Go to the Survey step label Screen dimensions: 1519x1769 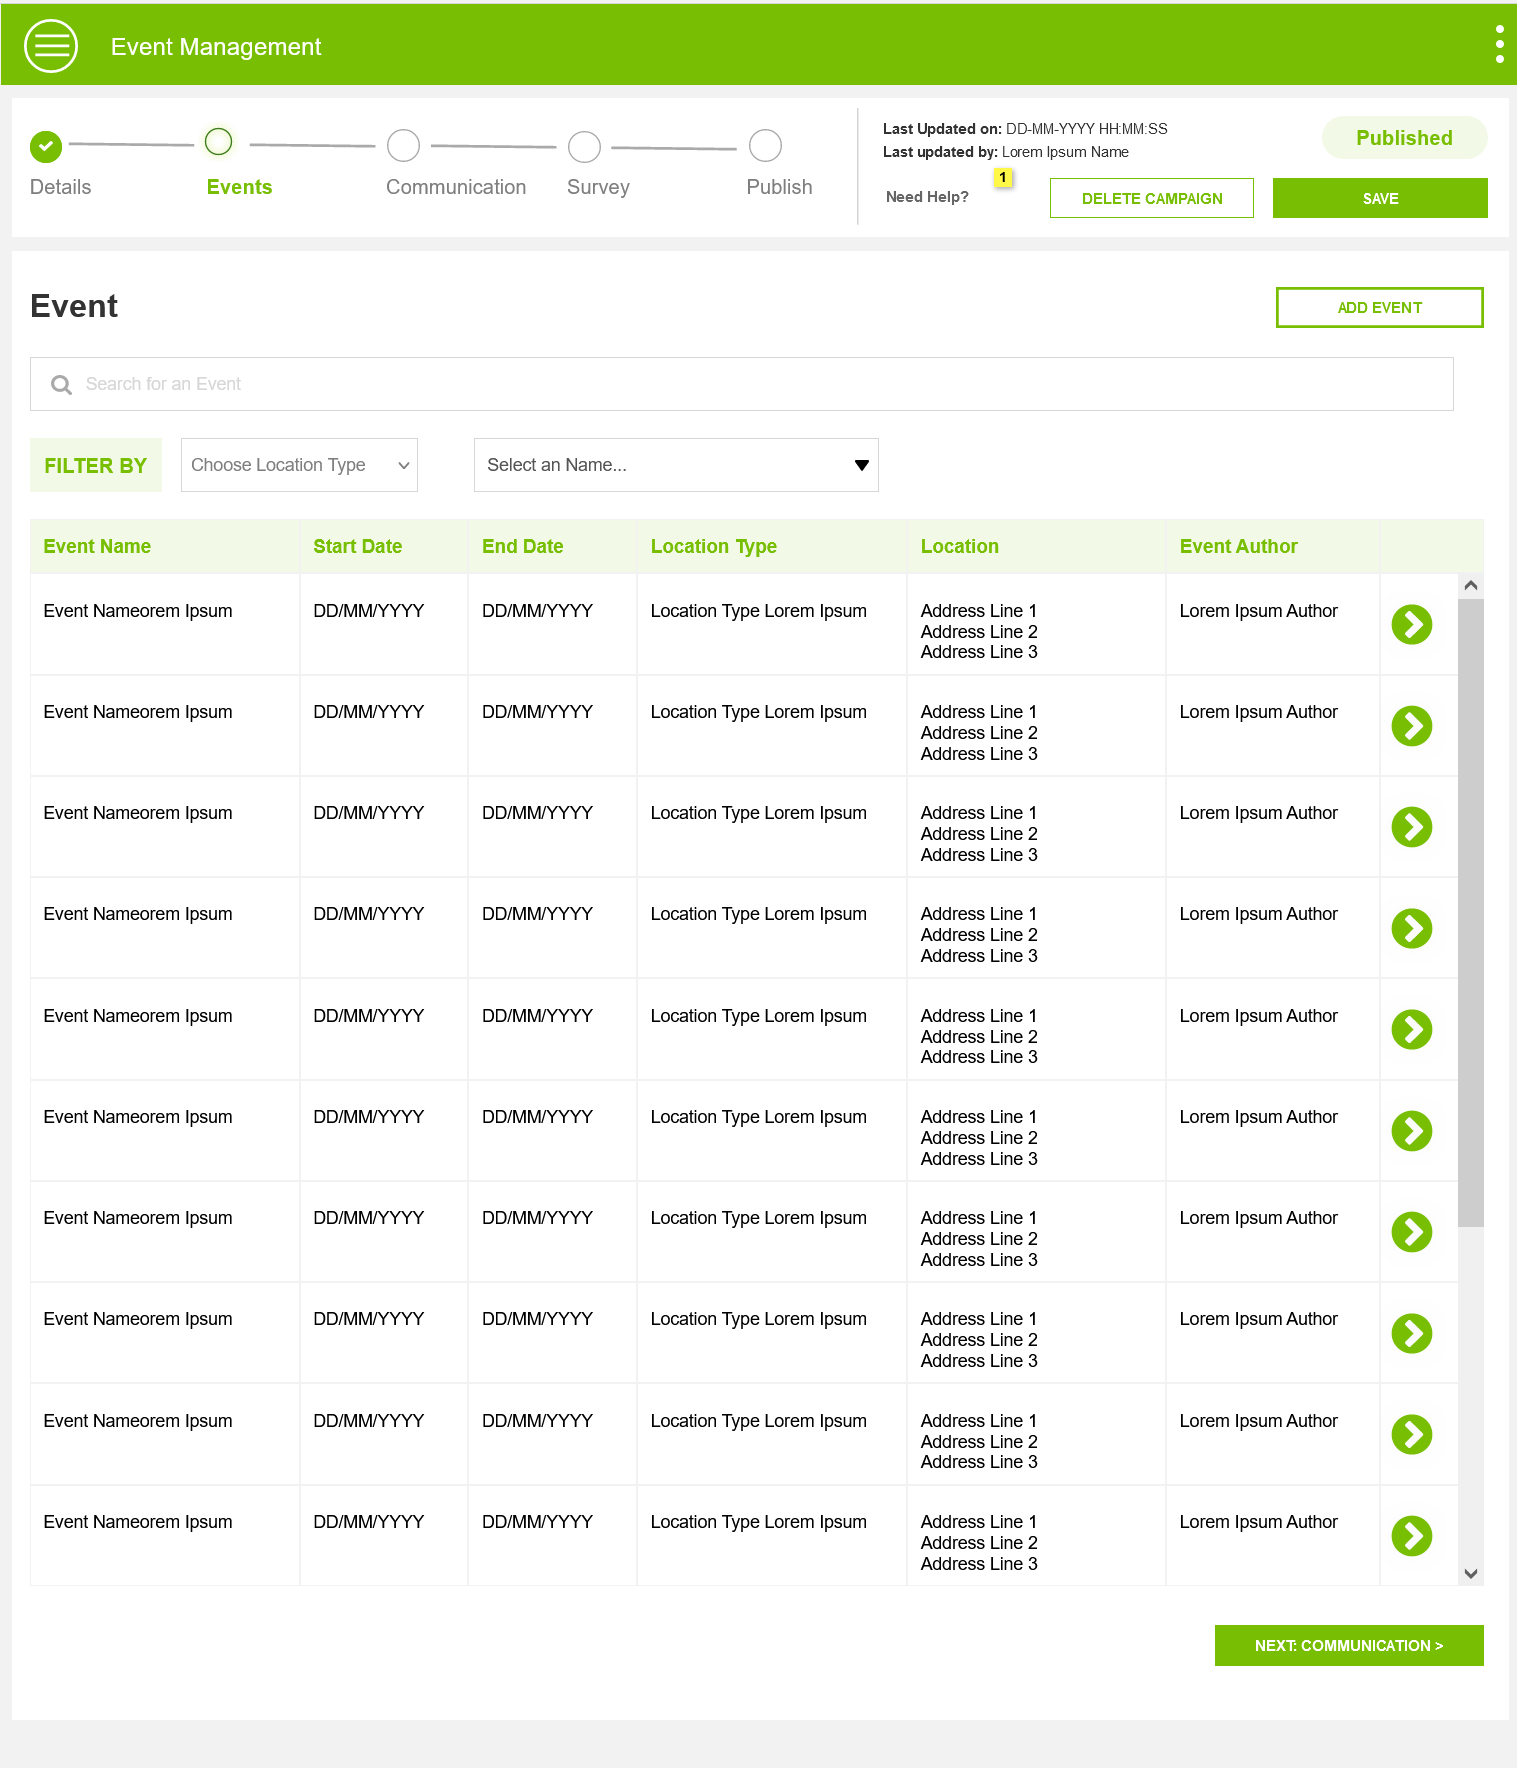click(x=598, y=187)
